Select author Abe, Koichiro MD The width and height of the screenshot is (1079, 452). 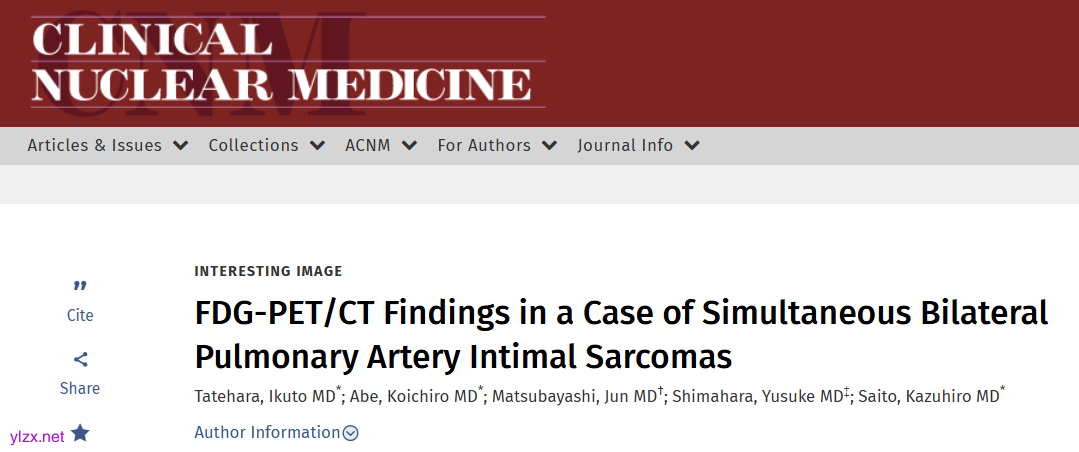[414, 397]
